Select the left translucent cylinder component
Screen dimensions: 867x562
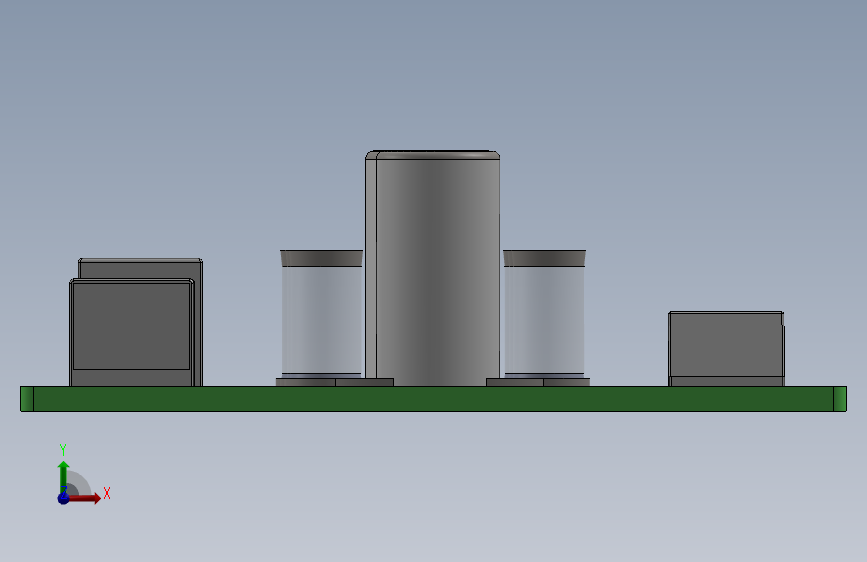[322, 321]
